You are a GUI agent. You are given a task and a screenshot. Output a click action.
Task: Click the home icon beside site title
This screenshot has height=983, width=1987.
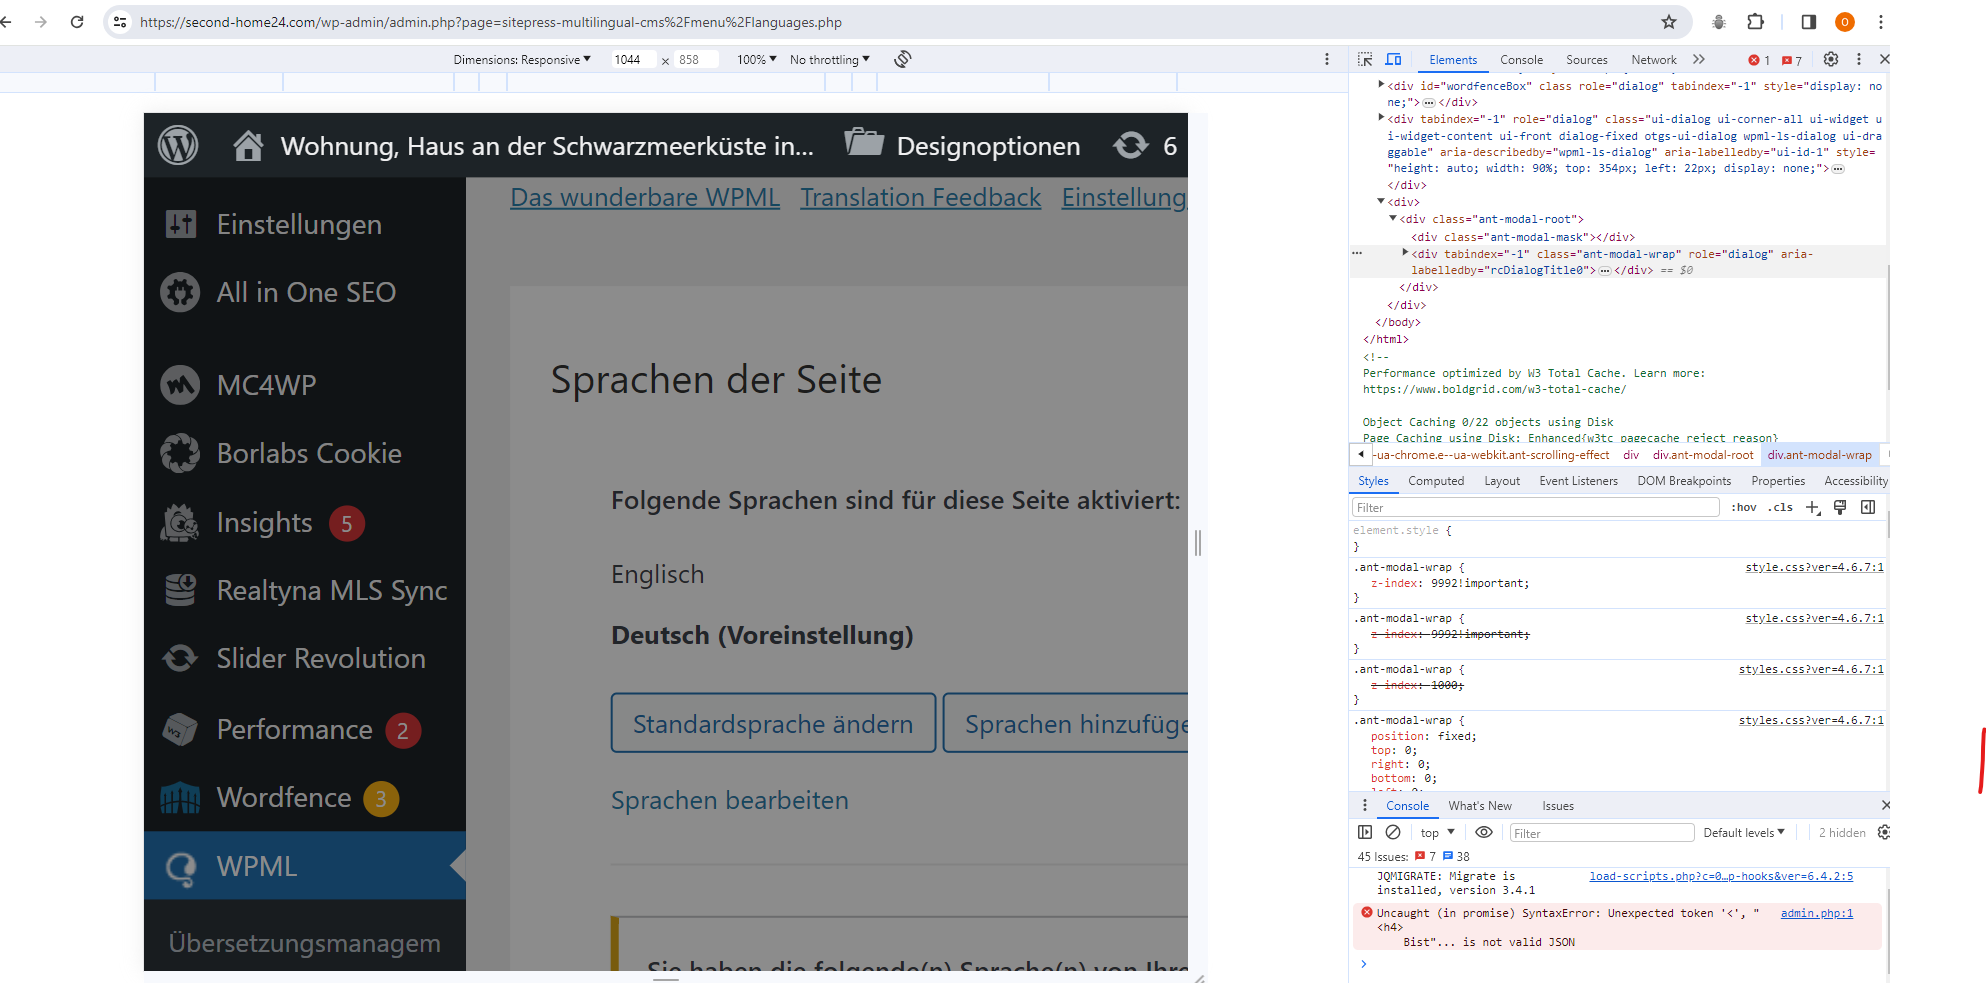pyautogui.click(x=248, y=146)
